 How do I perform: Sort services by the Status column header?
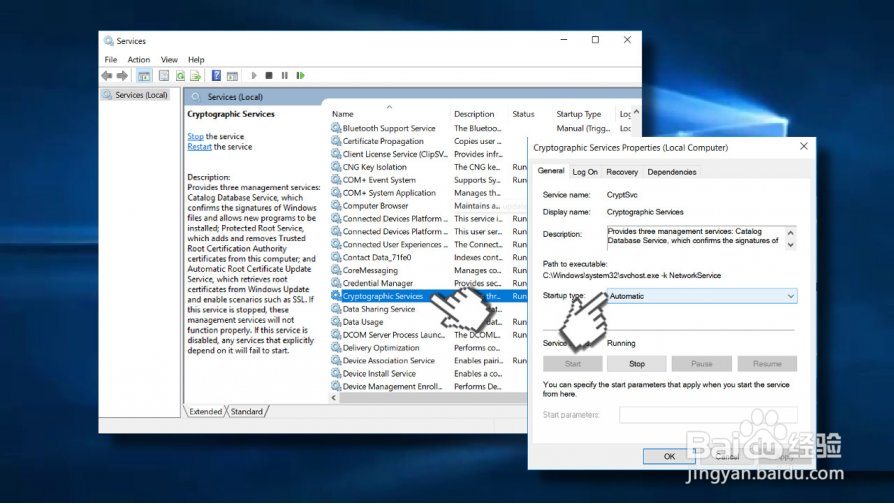pyautogui.click(x=530, y=114)
